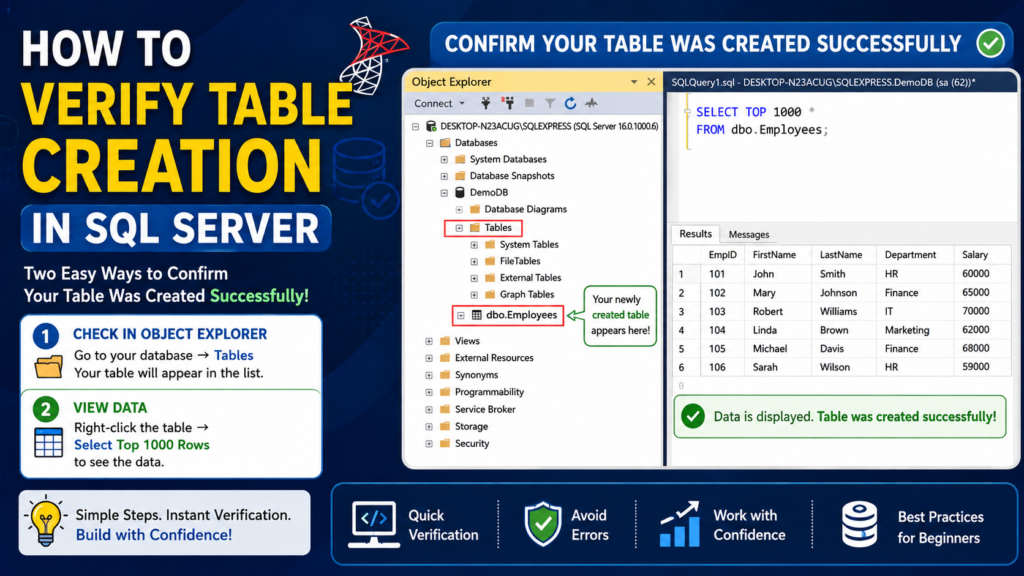Screen dimensions: 1024x576
Task: Click the EmpID column header
Action: click(722, 255)
